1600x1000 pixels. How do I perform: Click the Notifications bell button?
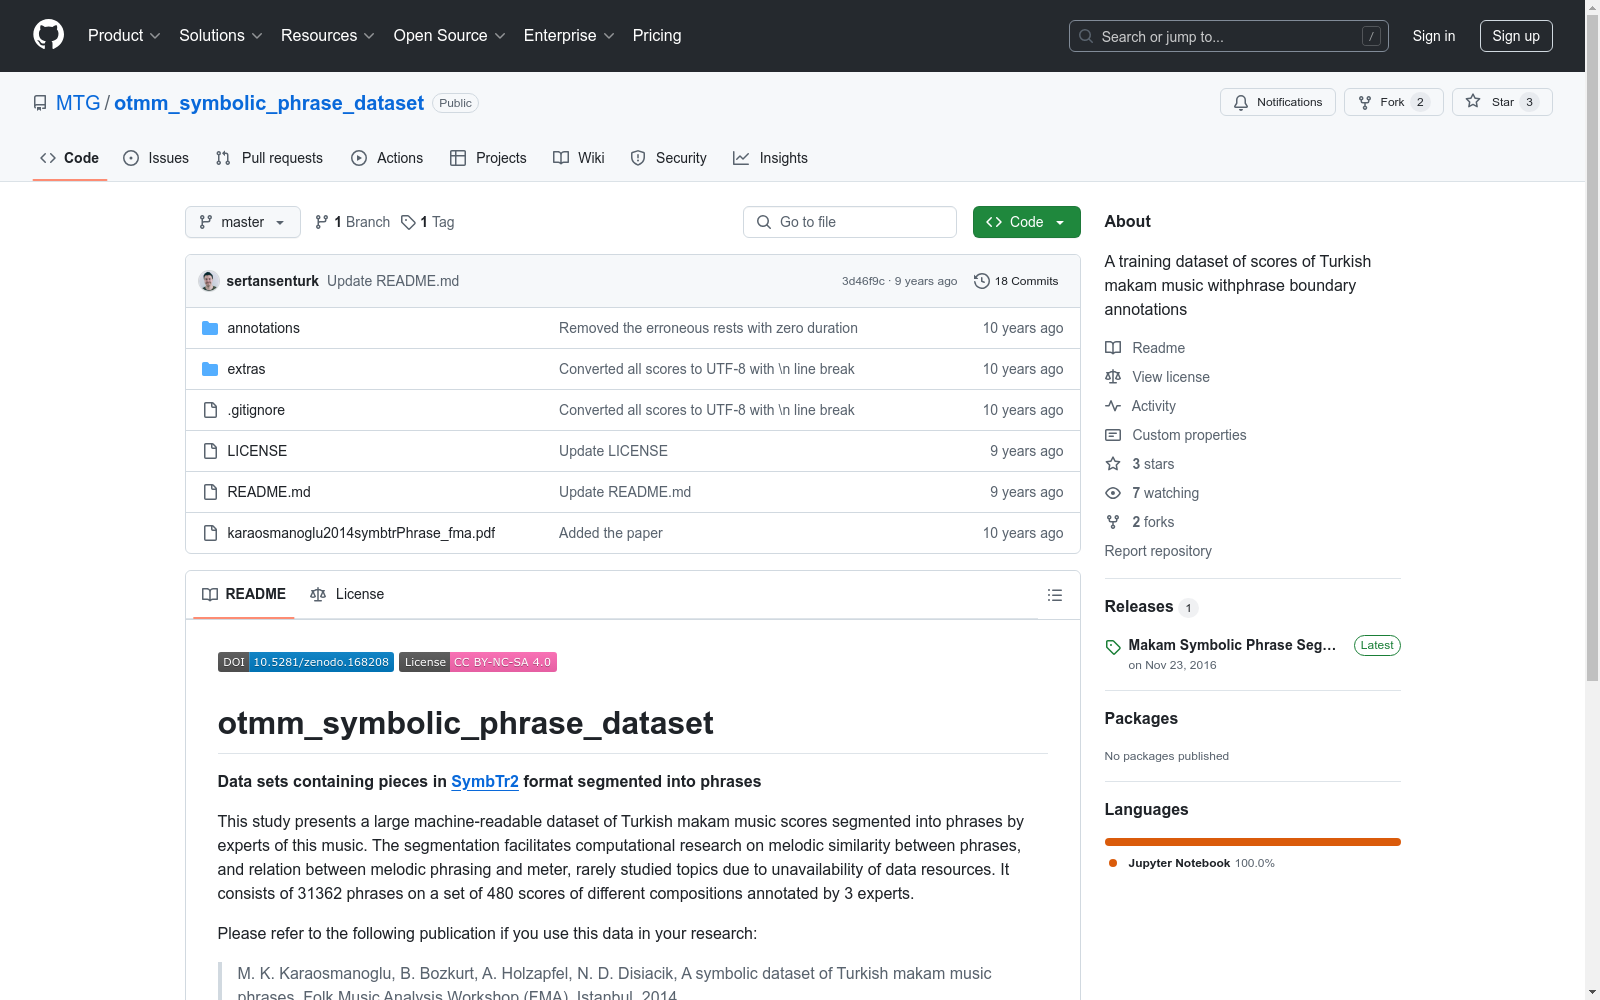1278,102
